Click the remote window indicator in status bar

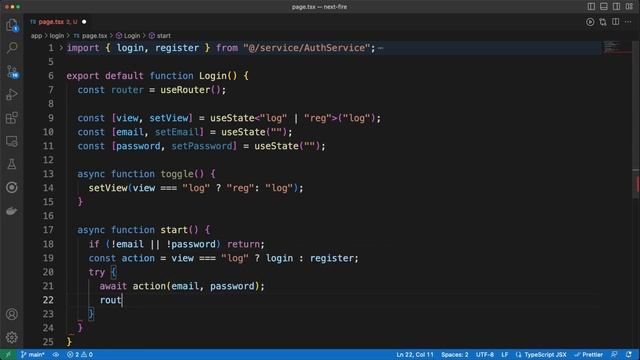click(x=8, y=354)
